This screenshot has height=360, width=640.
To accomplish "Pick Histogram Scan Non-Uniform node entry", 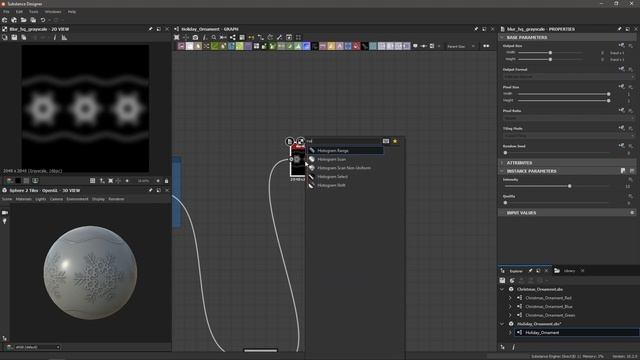I will point(344,168).
